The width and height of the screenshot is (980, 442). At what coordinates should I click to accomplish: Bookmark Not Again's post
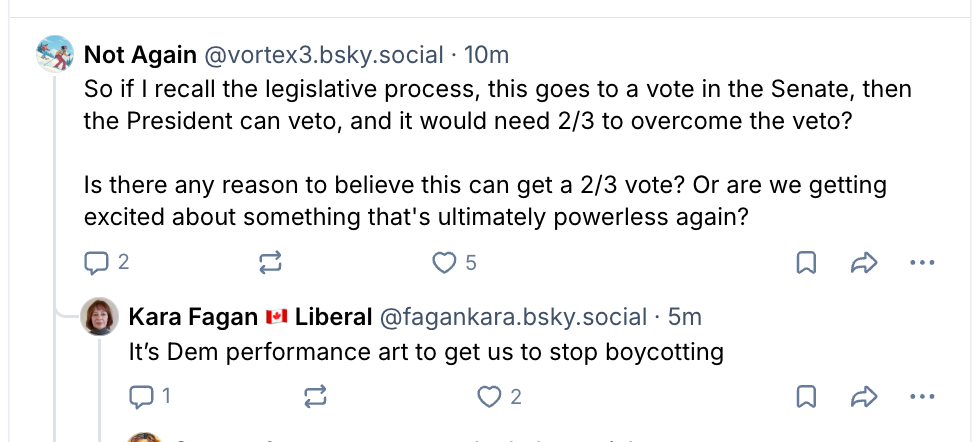[x=806, y=263]
